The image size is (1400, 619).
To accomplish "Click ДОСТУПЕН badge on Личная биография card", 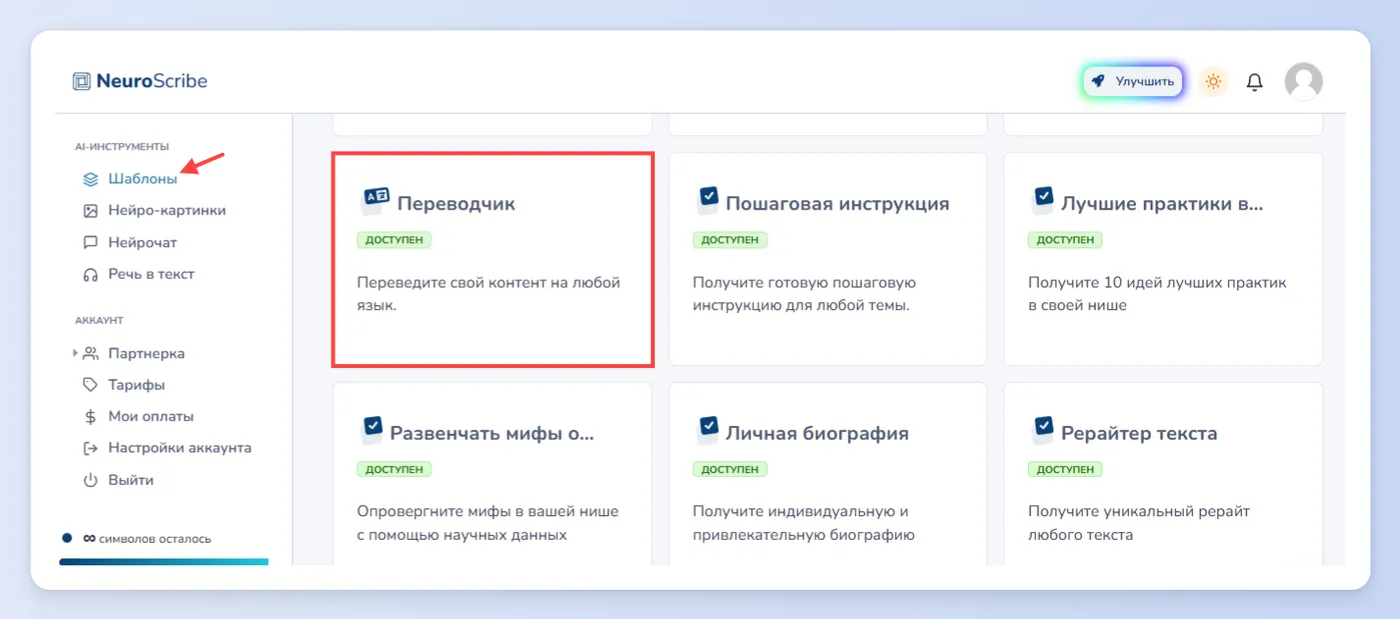I will 730,469.
